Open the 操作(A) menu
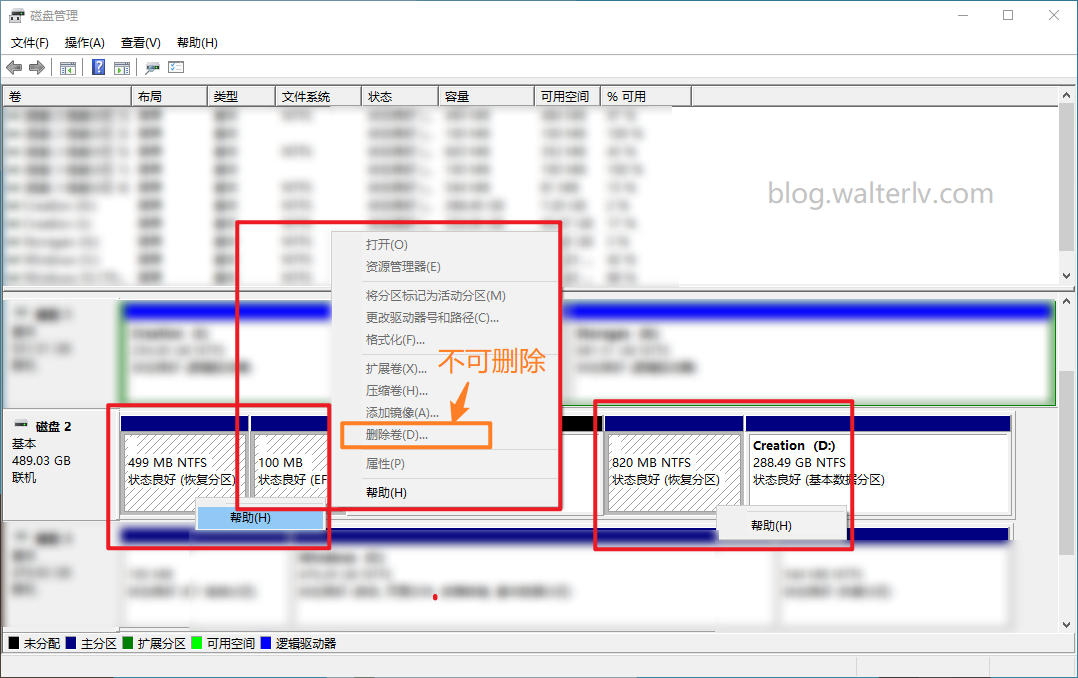 click(85, 43)
